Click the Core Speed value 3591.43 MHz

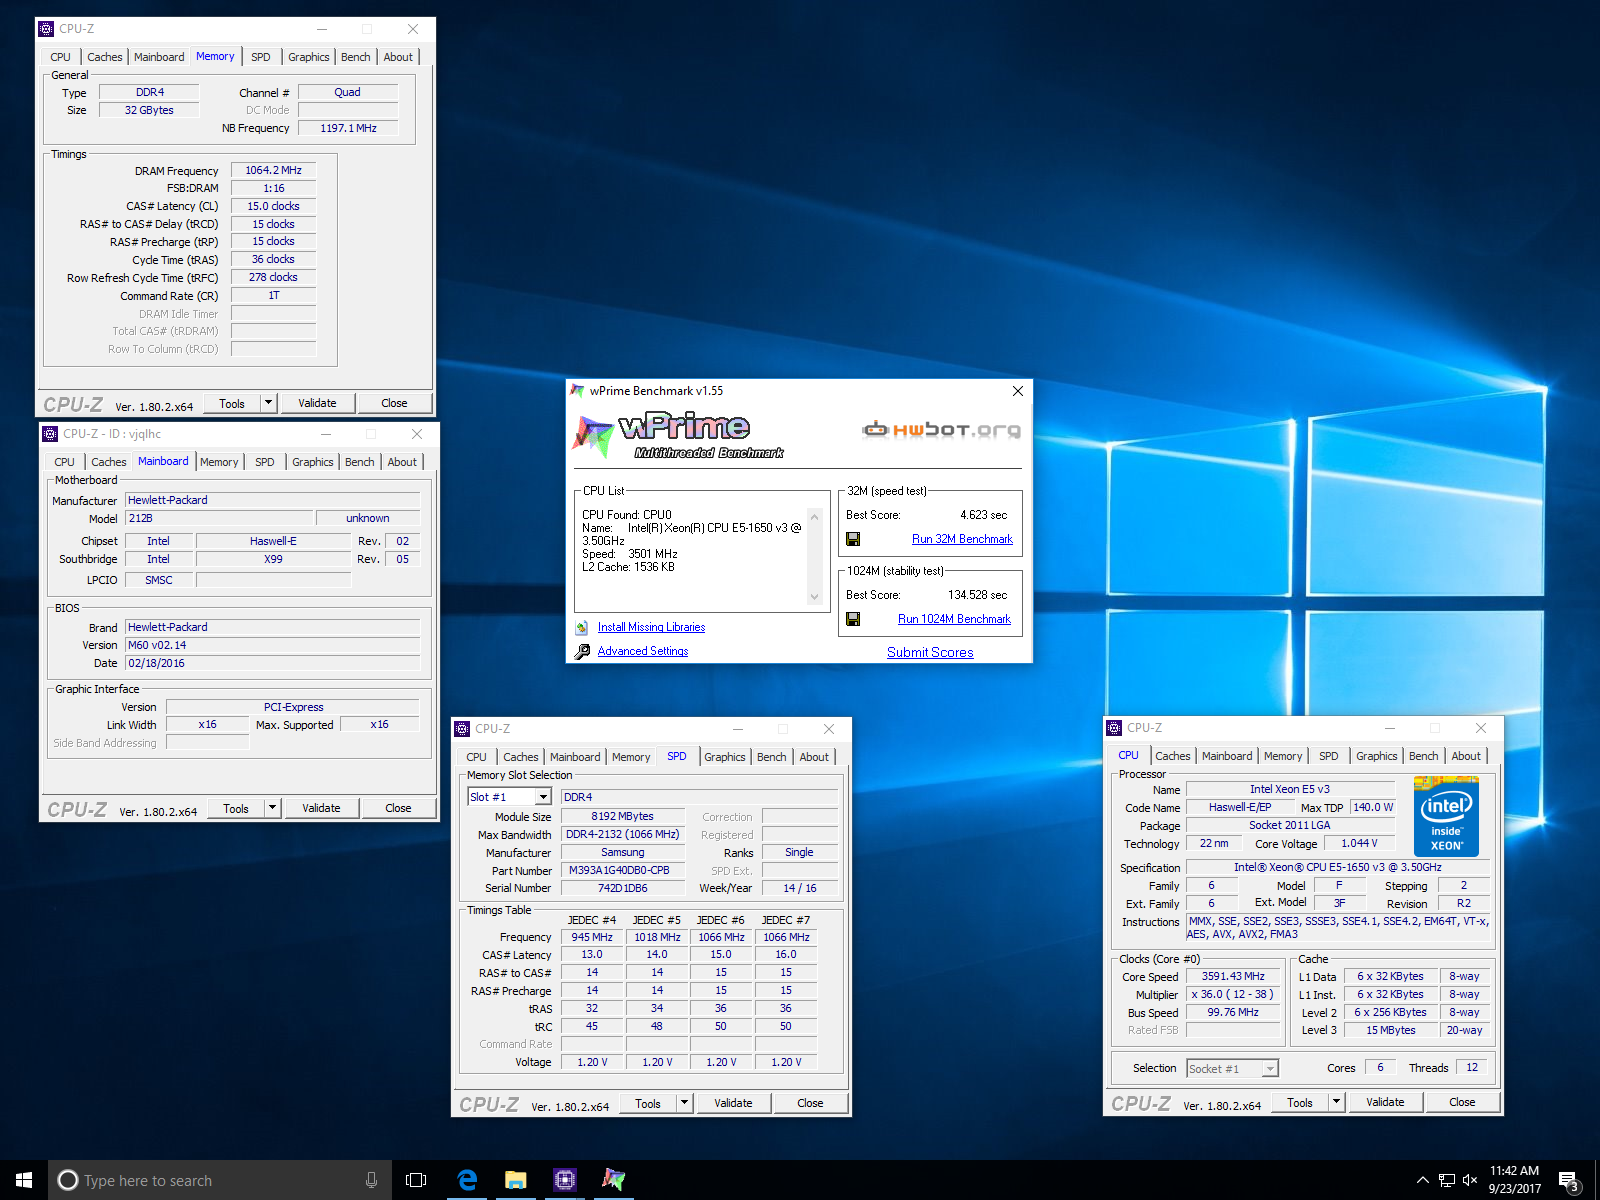pyautogui.click(x=1233, y=977)
